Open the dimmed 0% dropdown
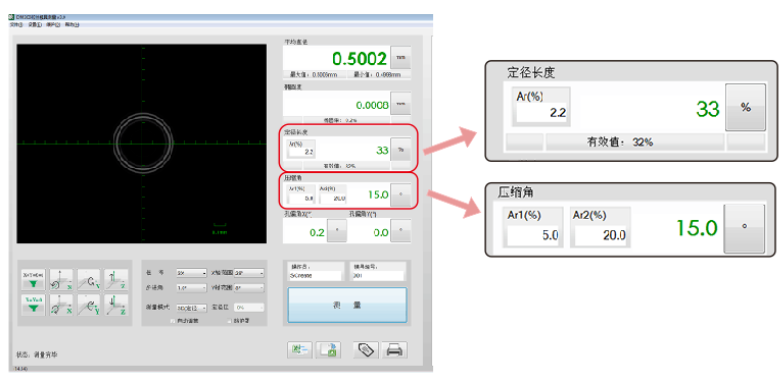This screenshot has height=377, width=783. 249,308
